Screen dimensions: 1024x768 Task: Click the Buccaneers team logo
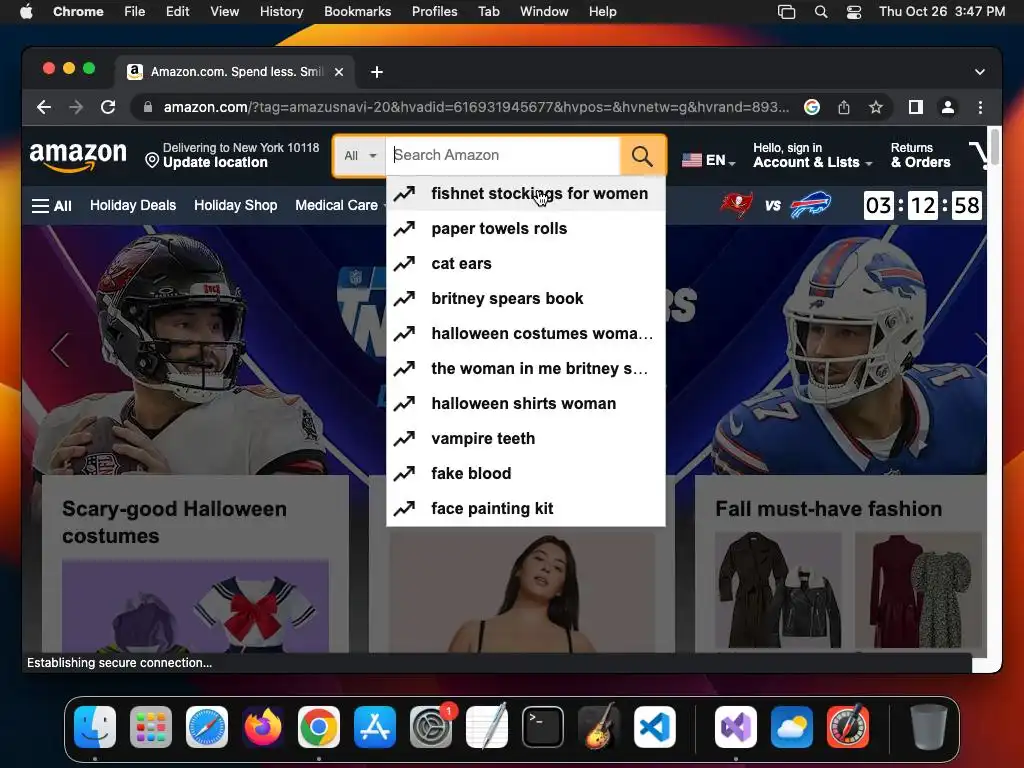[736, 205]
